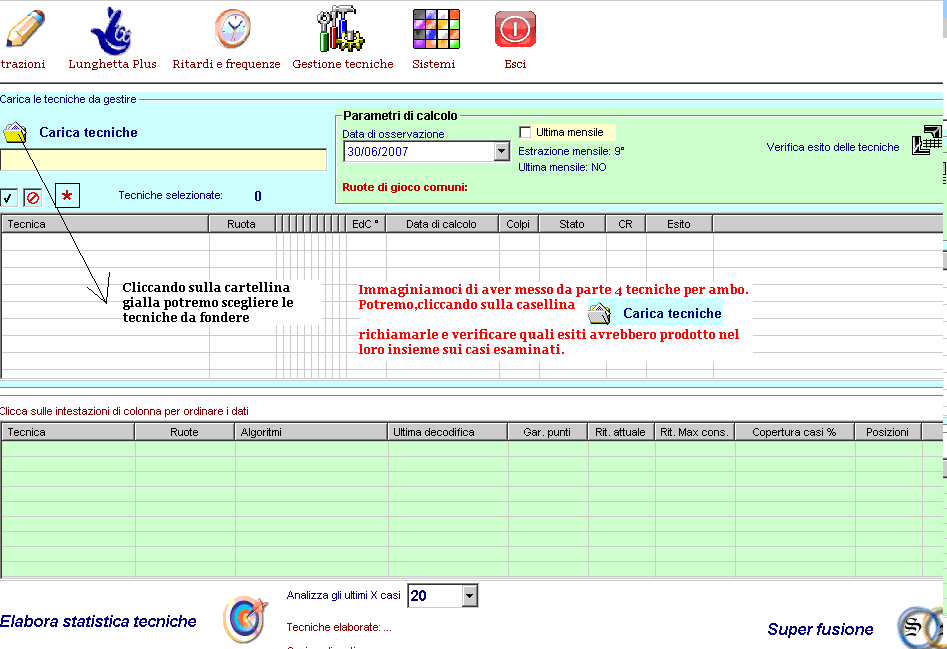Click the Sistemi label

coord(434,64)
